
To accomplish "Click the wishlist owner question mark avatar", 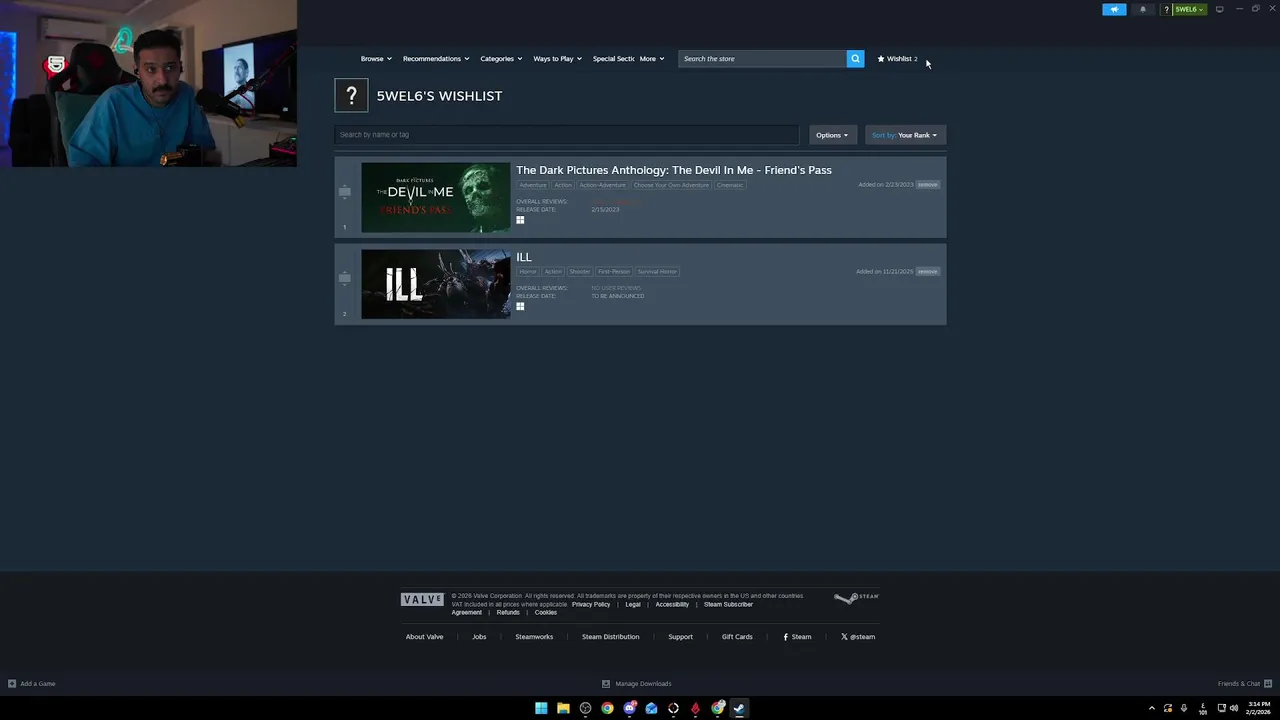I will click(x=351, y=96).
